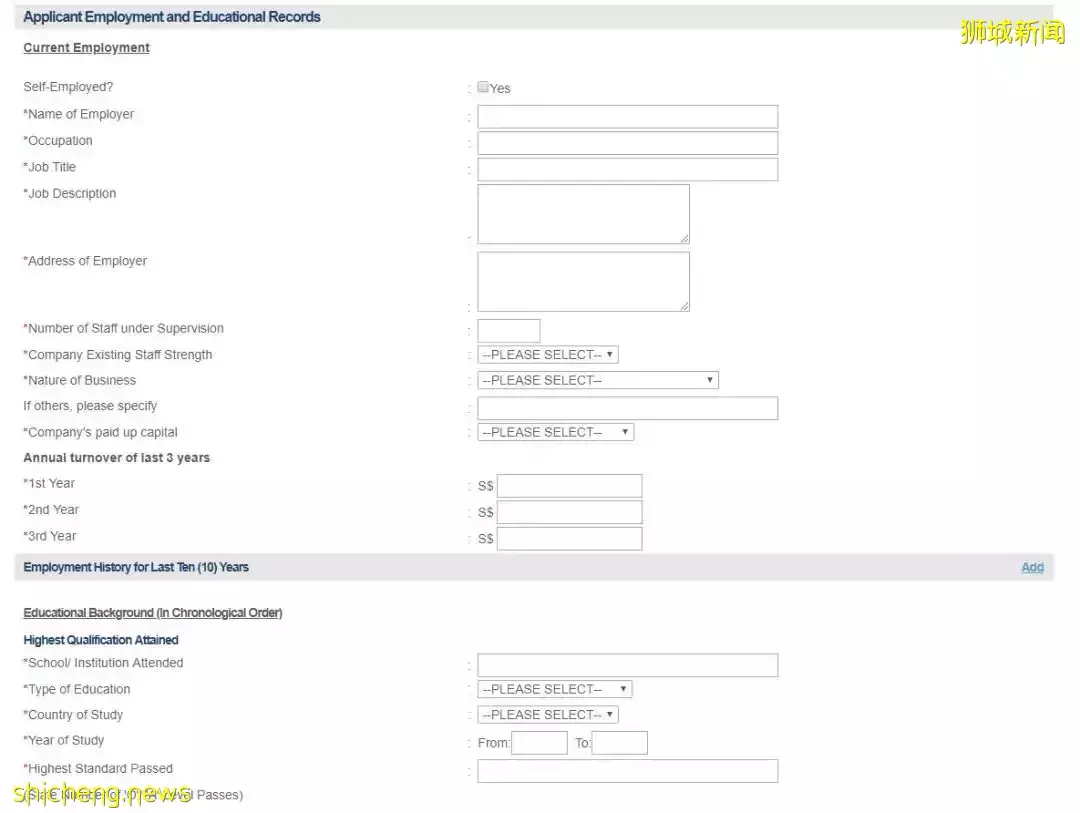1080x813 pixels.
Task: Click the Address of Employer textarea
Action: click(583, 281)
